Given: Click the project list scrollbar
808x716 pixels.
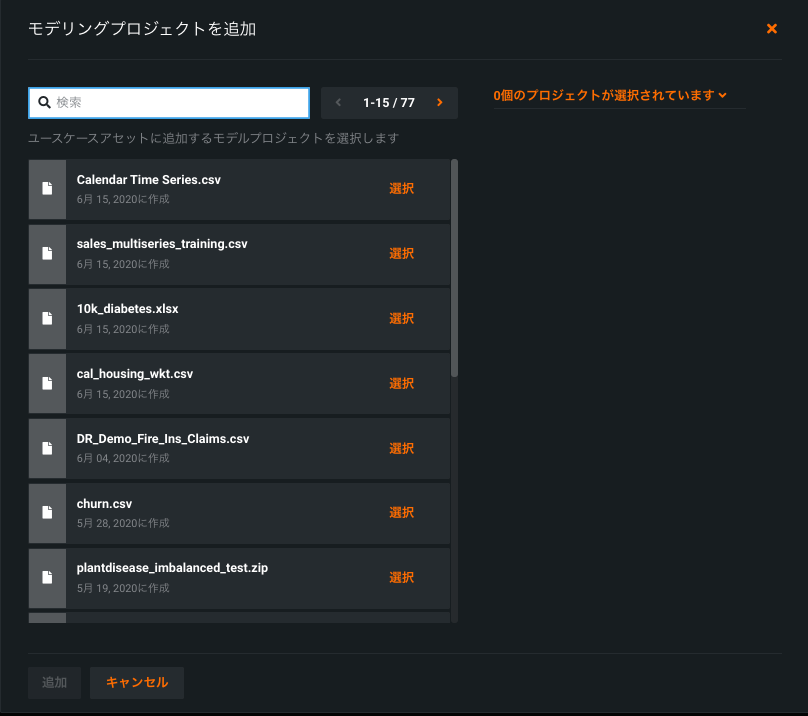Looking at the screenshot, I should point(455,270).
